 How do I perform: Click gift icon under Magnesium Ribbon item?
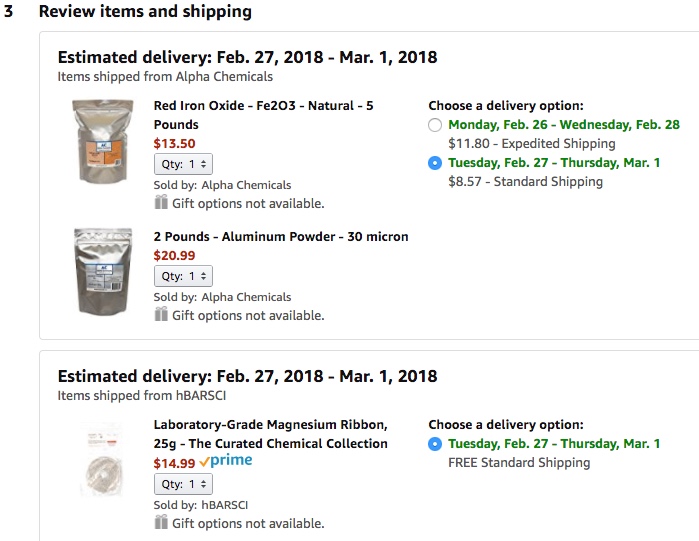coord(161,523)
